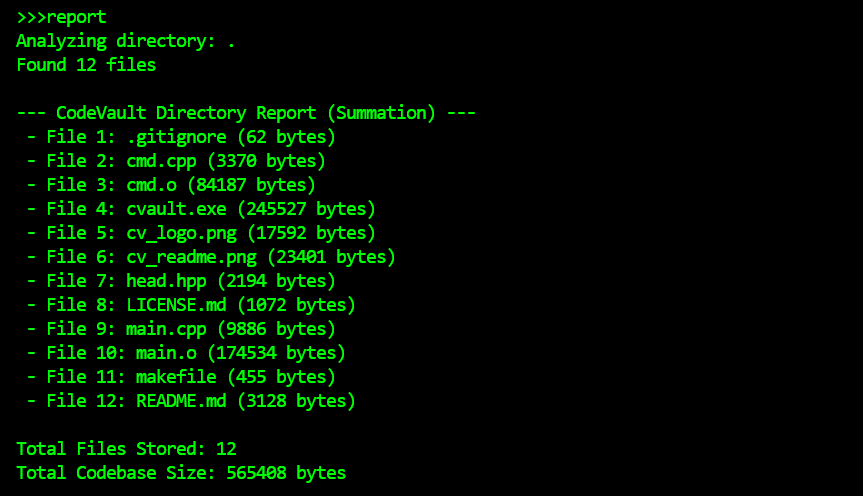Select the cmd.cpp file line
Image resolution: width=863 pixels, height=496 pixels.
[x=176, y=161]
